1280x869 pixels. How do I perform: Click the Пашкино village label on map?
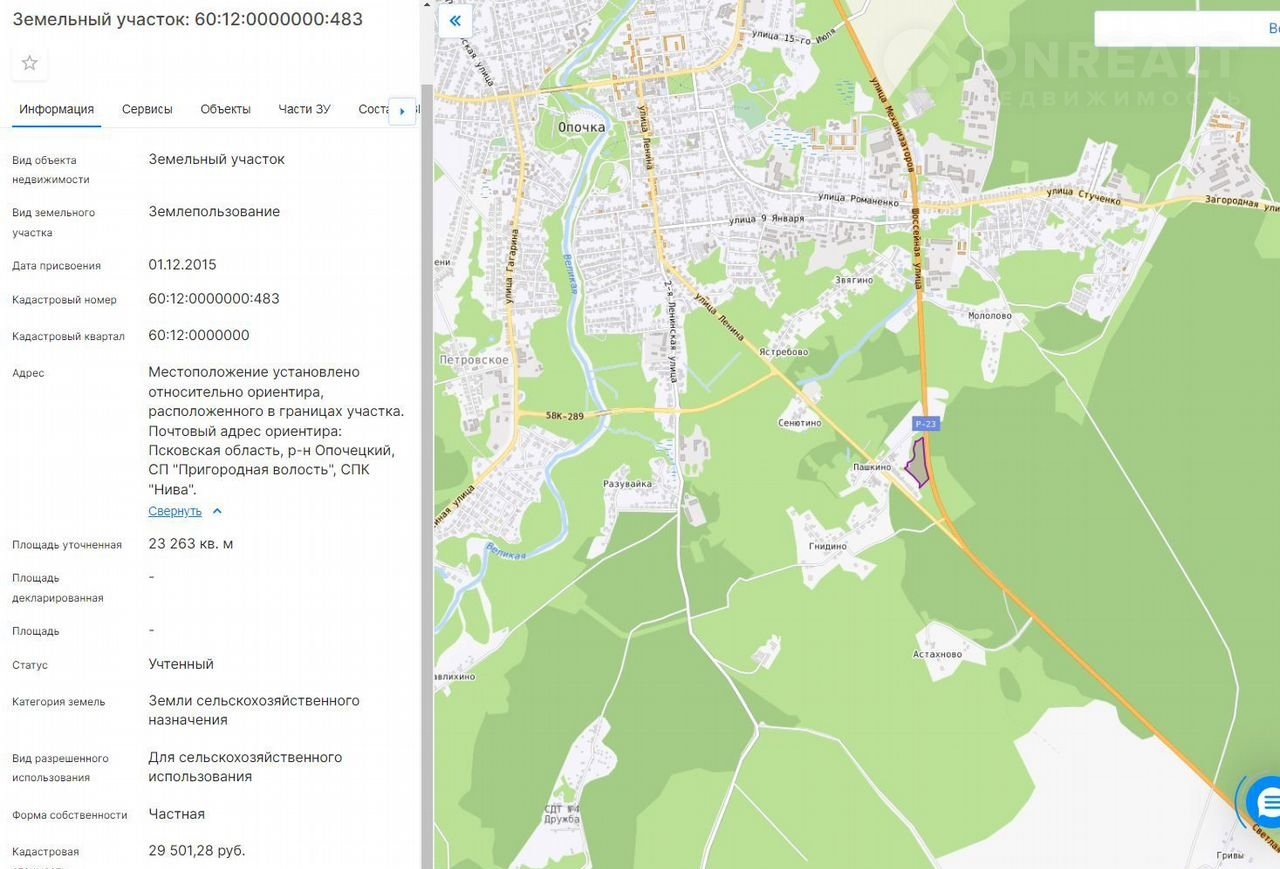point(872,467)
